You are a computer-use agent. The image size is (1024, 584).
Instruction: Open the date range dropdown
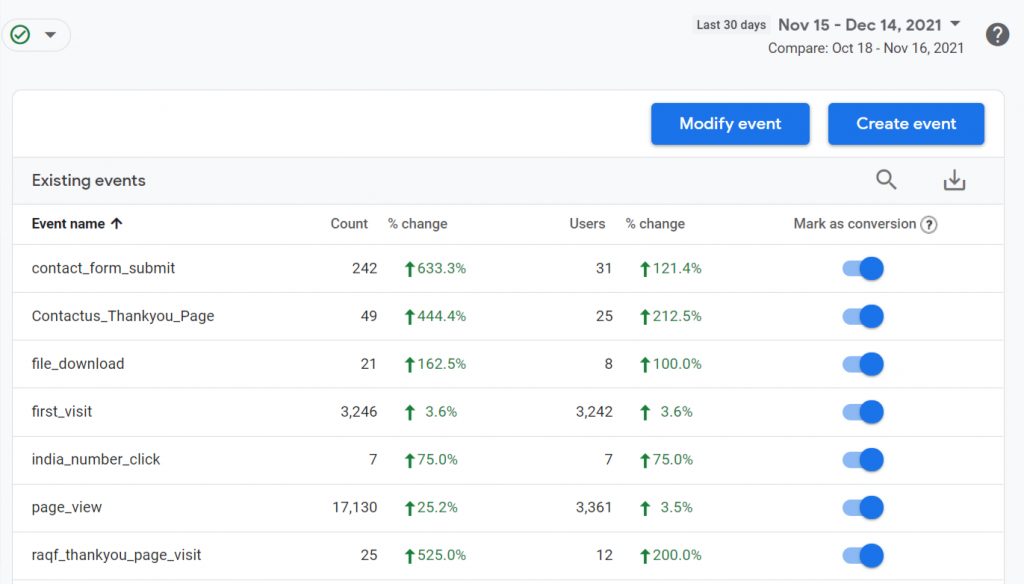click(955, 24)
